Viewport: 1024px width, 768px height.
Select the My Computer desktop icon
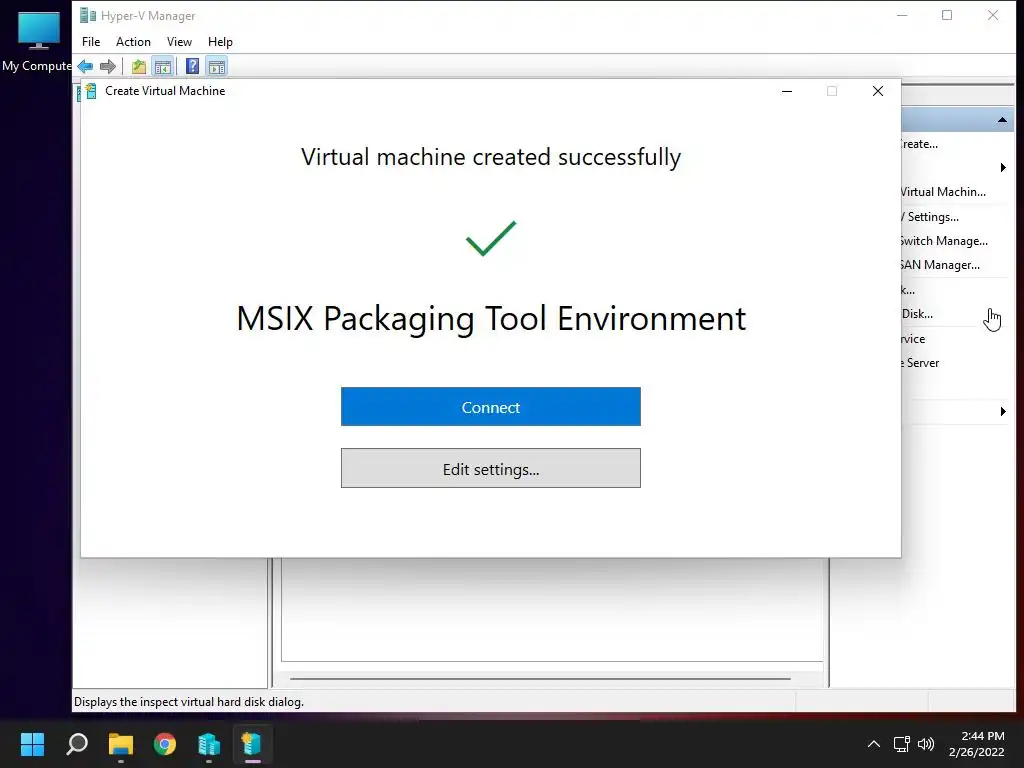(x=37, y=41)
